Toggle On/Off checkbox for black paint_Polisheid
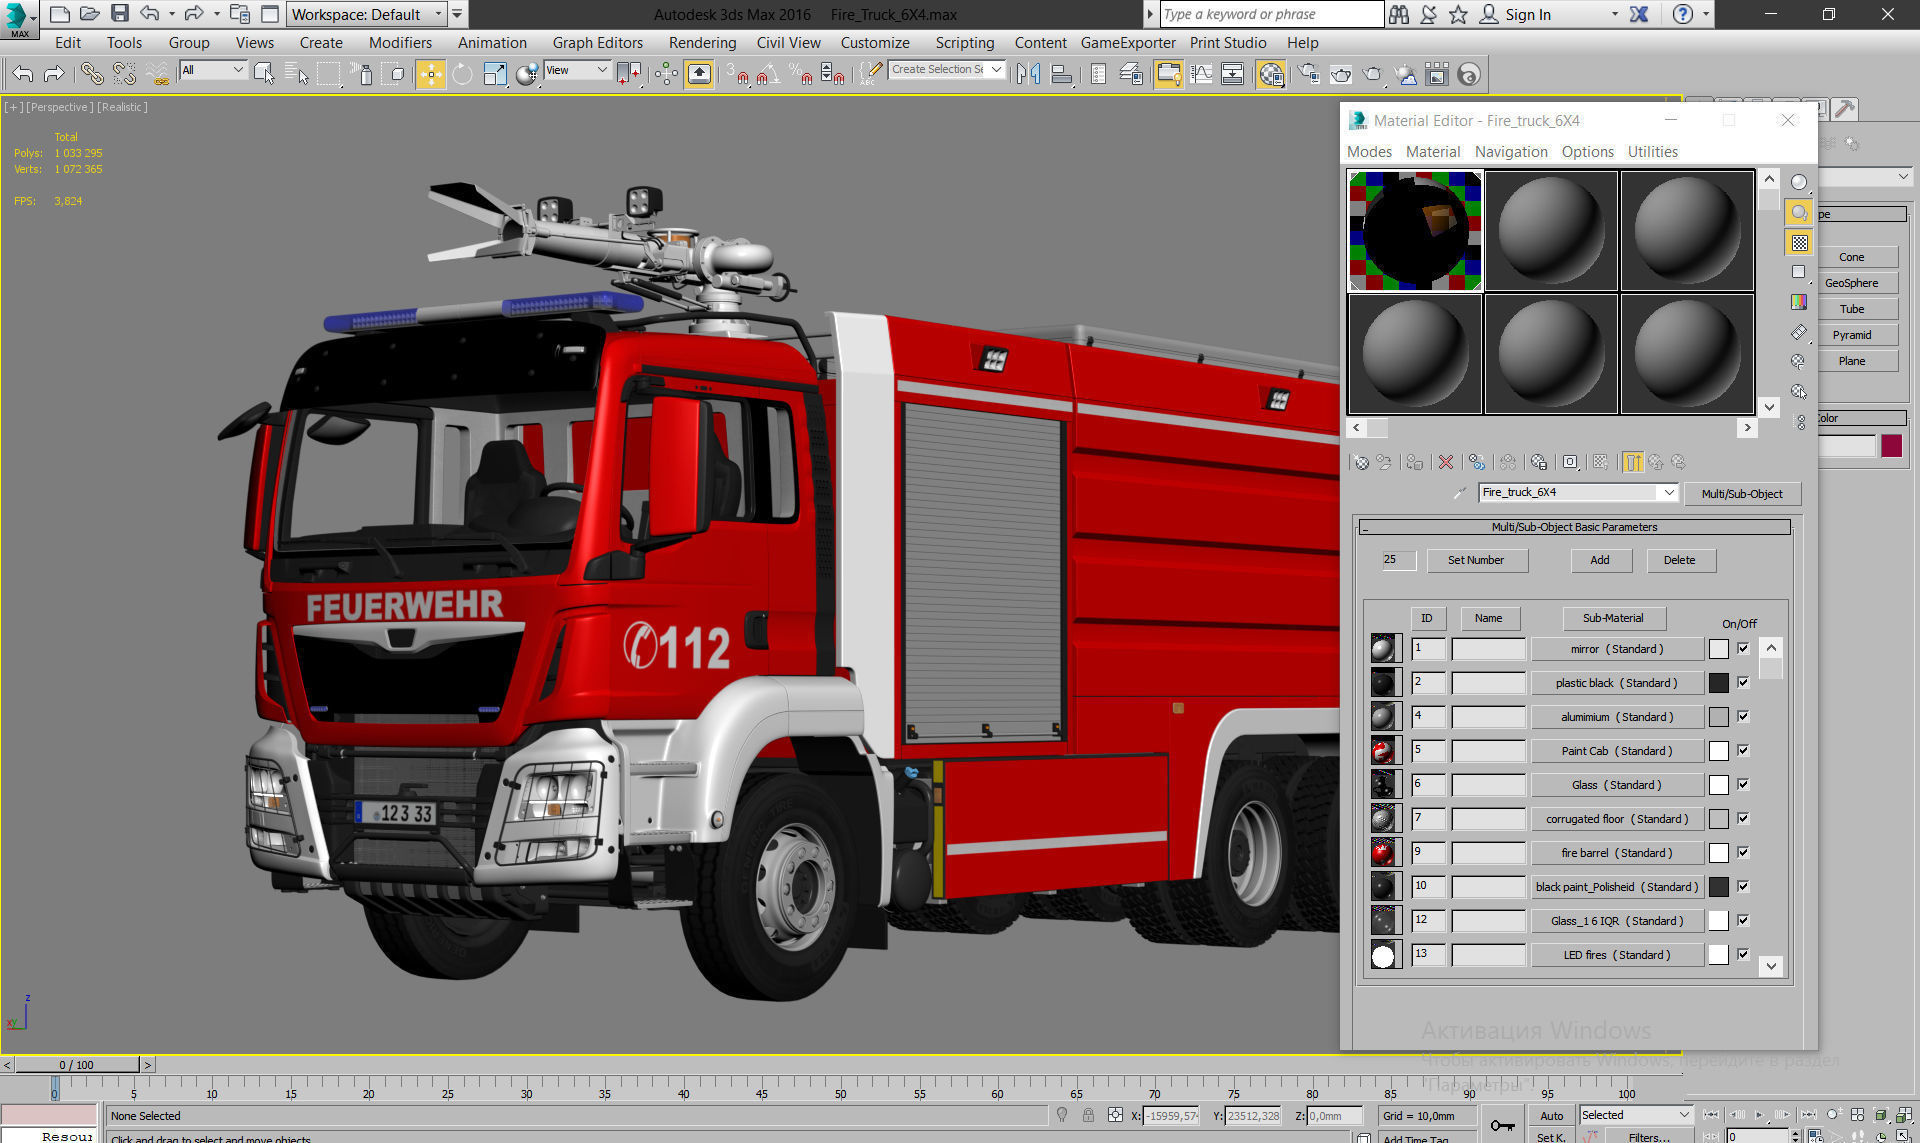This screenshot has width=1920, height=1143. (x=1743, y=886)
